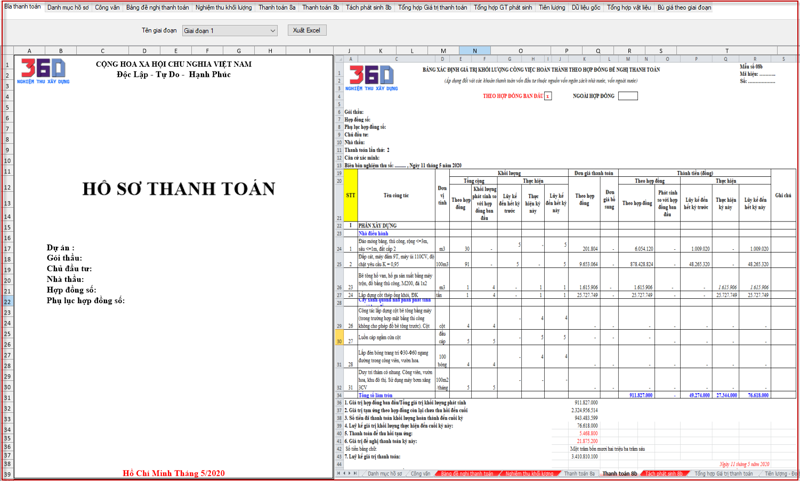Open top tab Thanh toán 8a
The image size is (800, 481).
277,8
